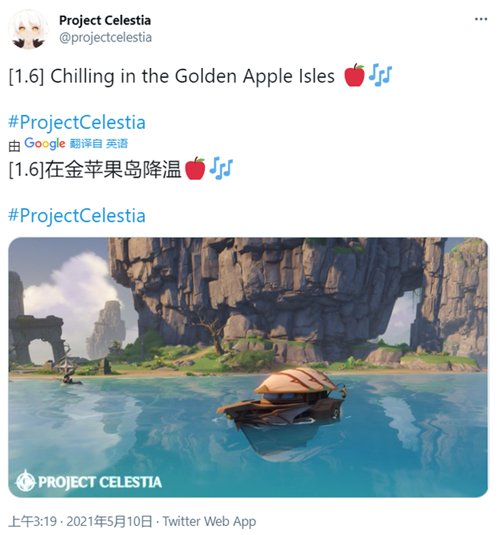
Task: Click the '翻译自 英语' translation link
Action: click(x=99, y=144)
